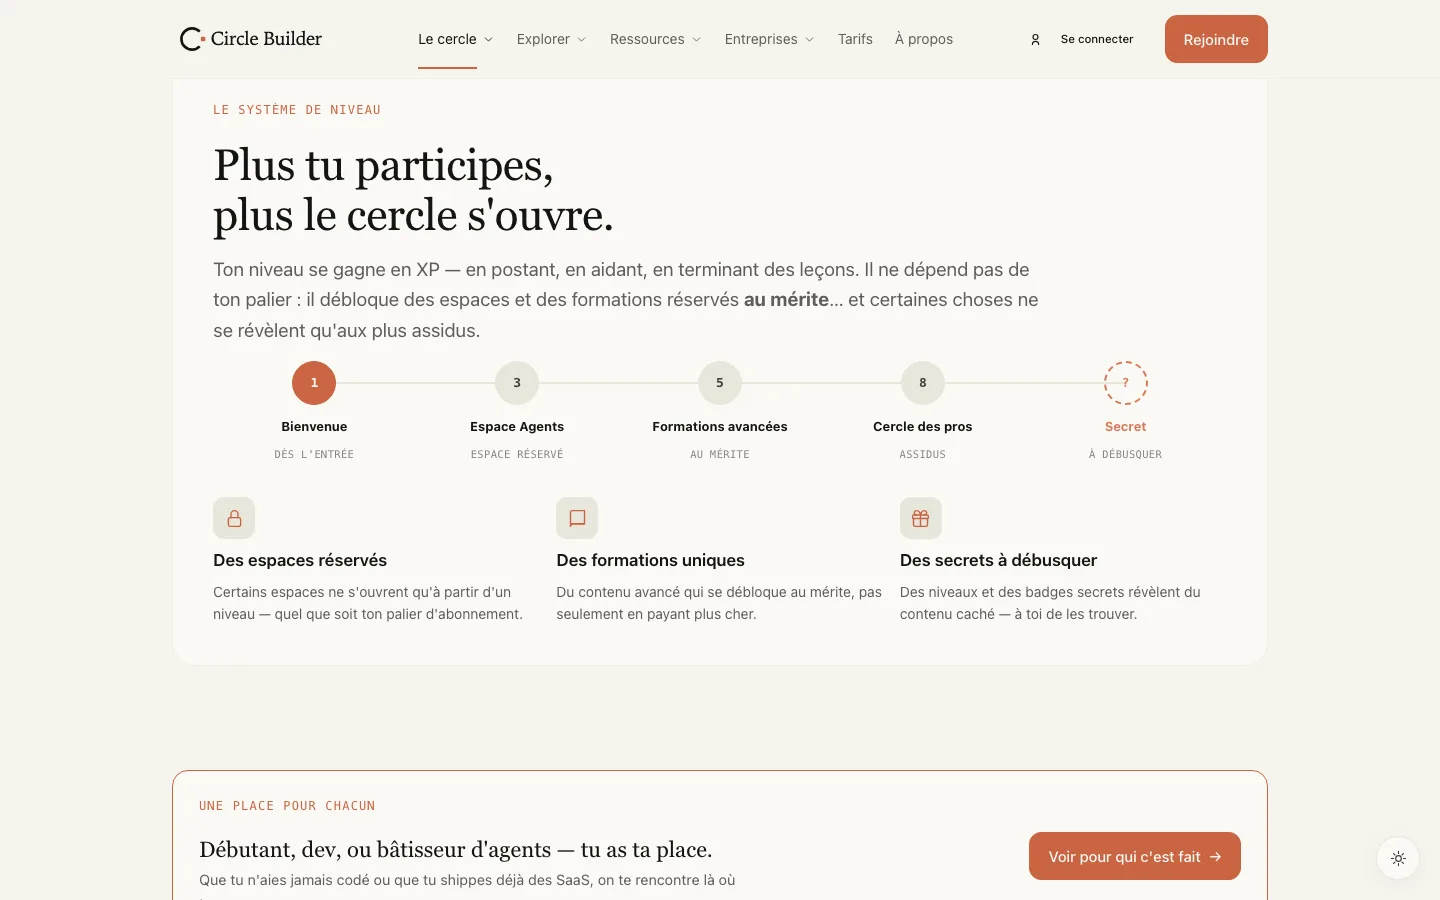This screenshot has height=900, width=1440.
Task: Click the Formations avancées level label
Action: (x=720, y=427)
